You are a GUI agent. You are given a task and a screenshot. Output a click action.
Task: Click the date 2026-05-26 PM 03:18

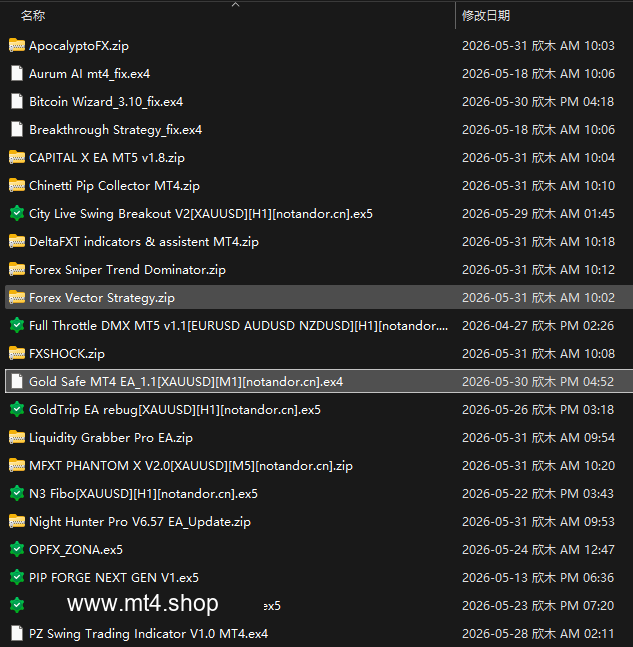tap(538, 410)
